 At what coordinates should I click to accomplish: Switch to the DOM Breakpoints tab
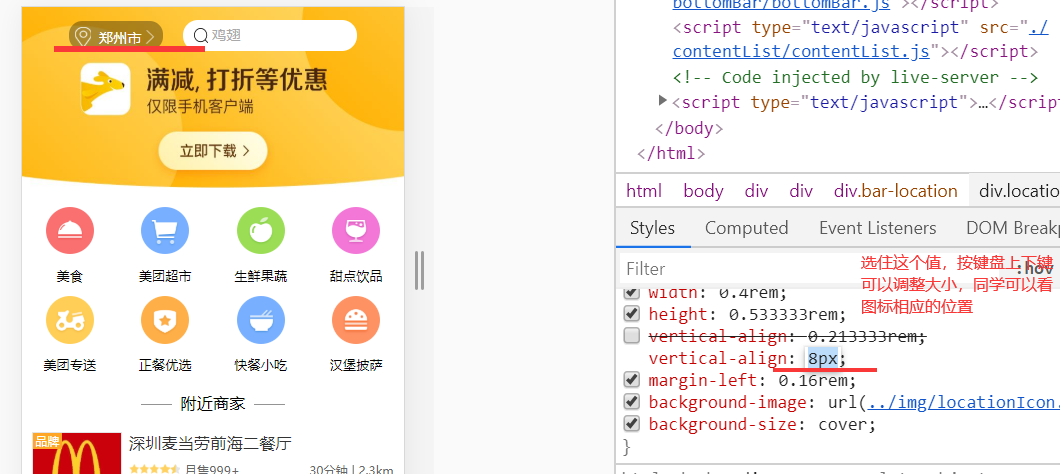coord(1013,228)
